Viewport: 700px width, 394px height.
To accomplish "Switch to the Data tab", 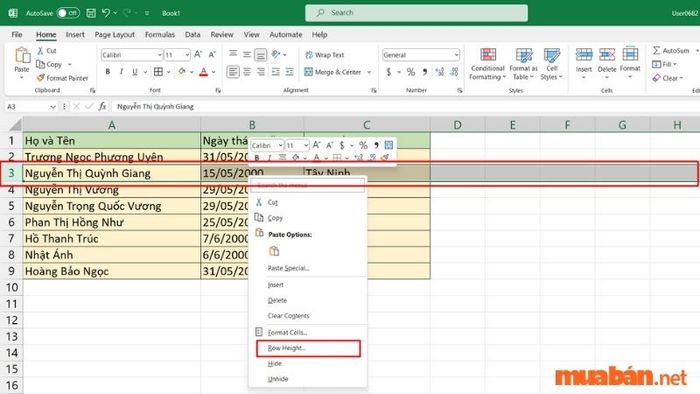I will point(192,34).
